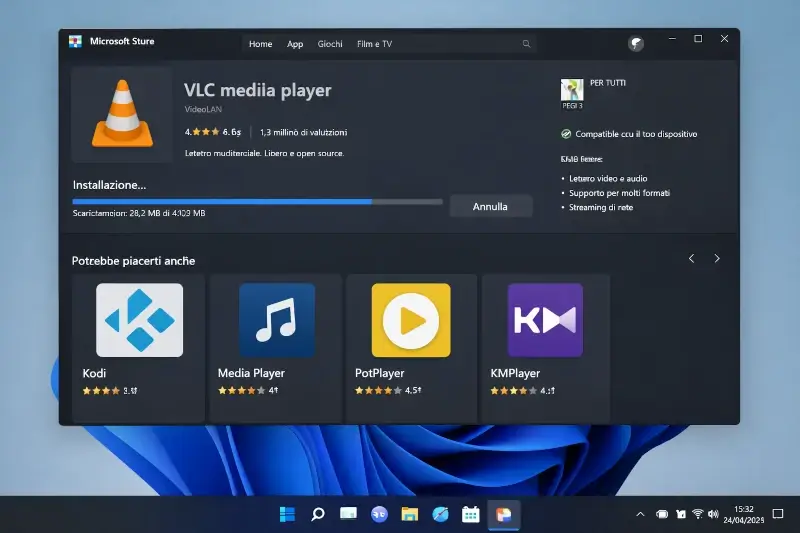Open the Giochi tab
The height and width of the screenshot is (533, 800).
pos(330,44)
